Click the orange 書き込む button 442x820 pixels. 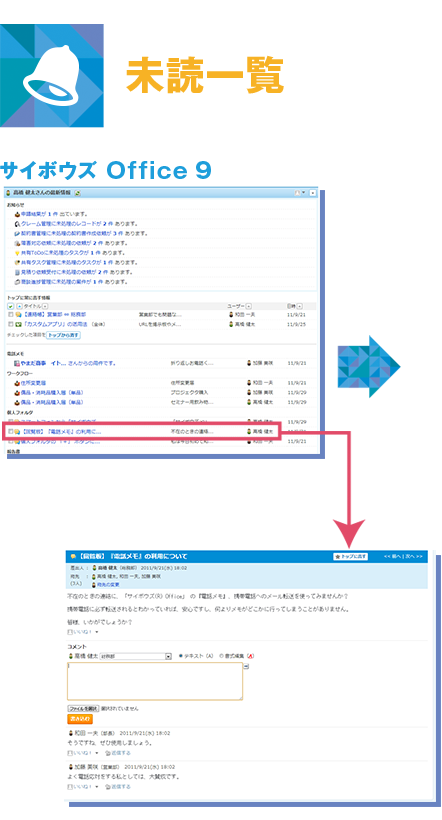pos(80,719)
